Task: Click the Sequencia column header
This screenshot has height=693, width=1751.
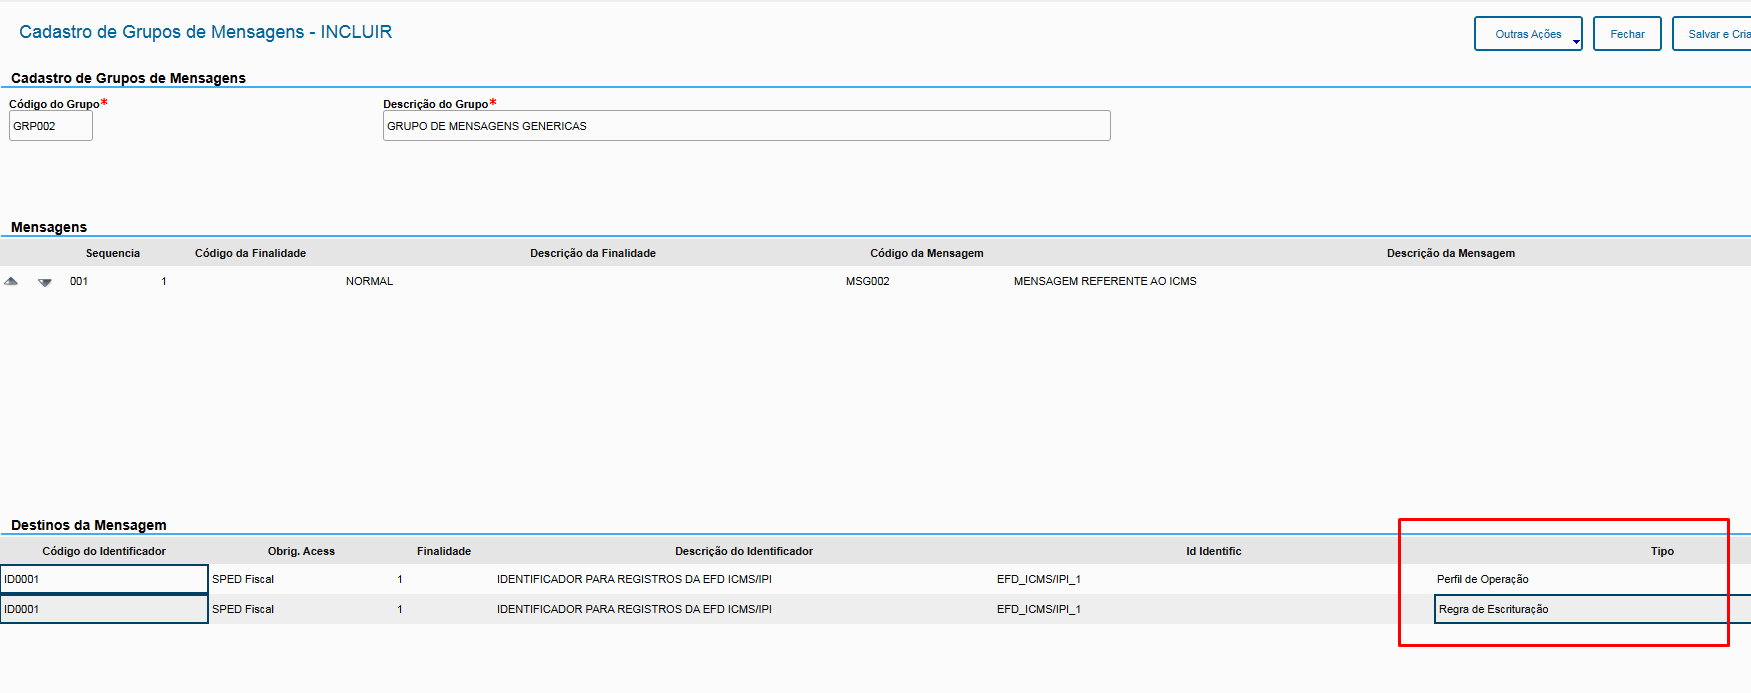Action: (x=113, y=253)
